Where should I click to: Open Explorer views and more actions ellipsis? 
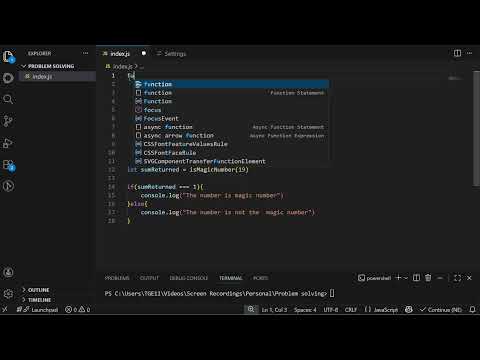click(86, 53)
